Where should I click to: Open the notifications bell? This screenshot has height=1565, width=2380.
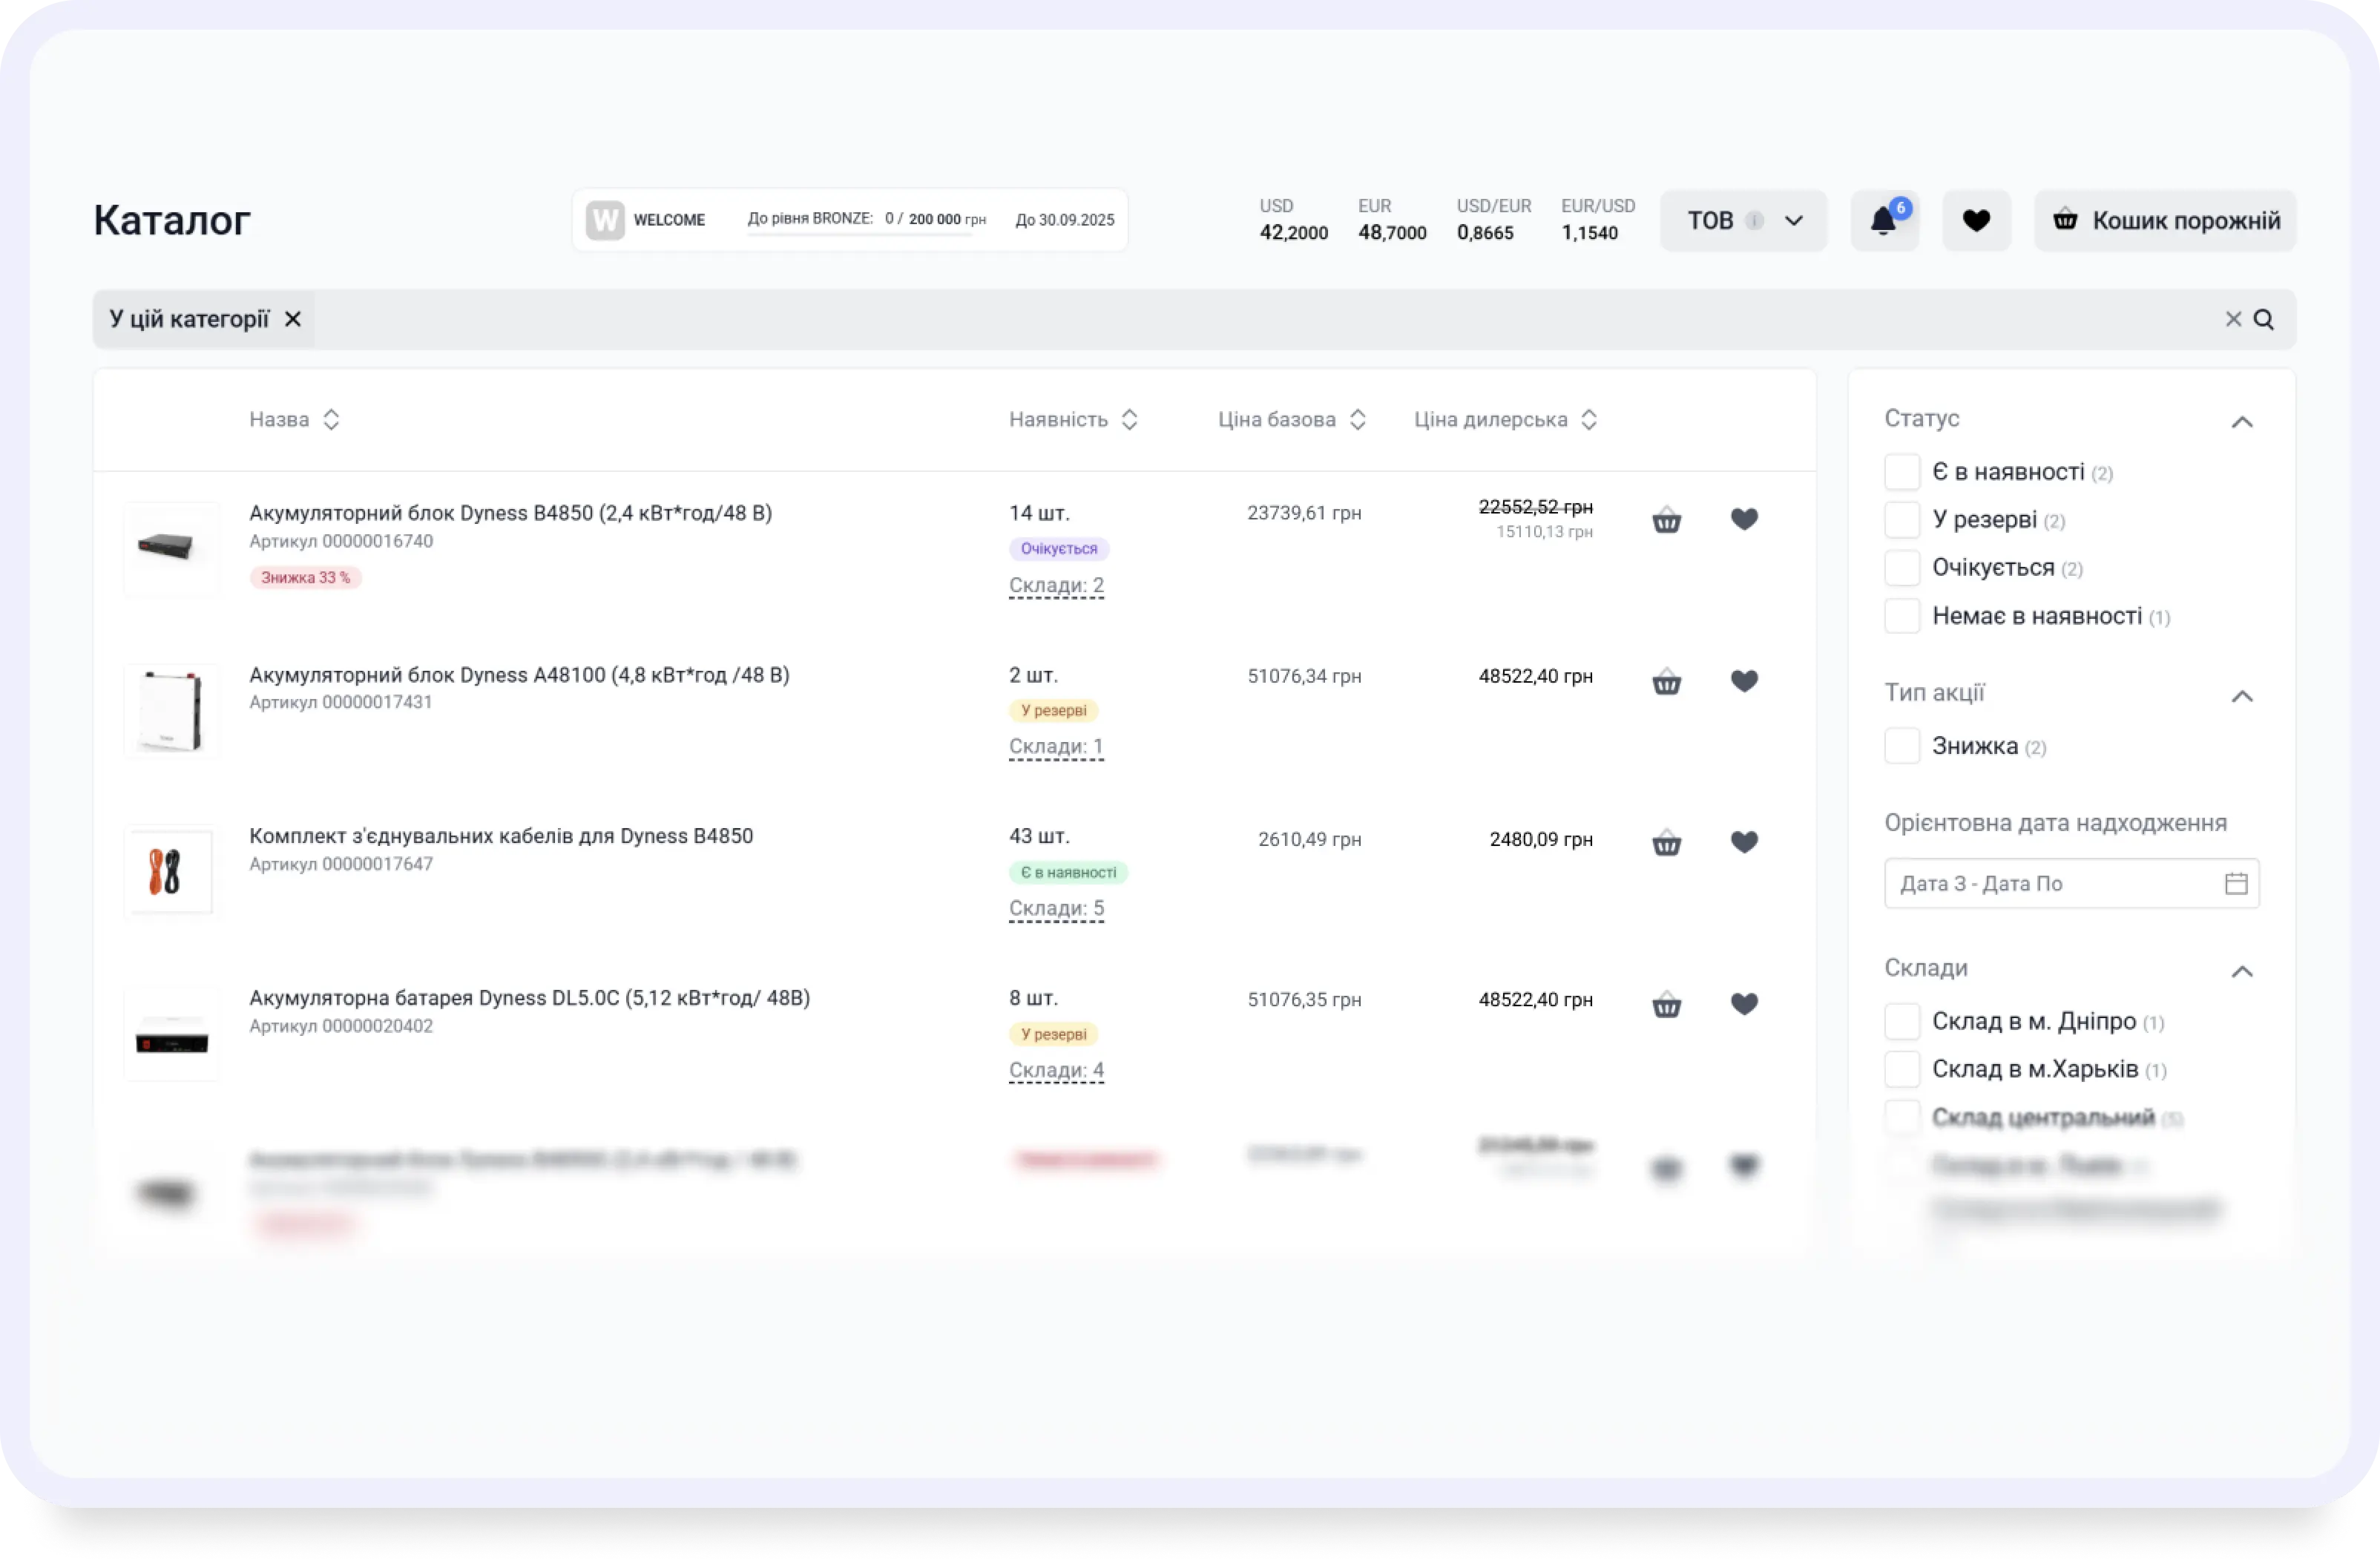tap(1883, 220)
